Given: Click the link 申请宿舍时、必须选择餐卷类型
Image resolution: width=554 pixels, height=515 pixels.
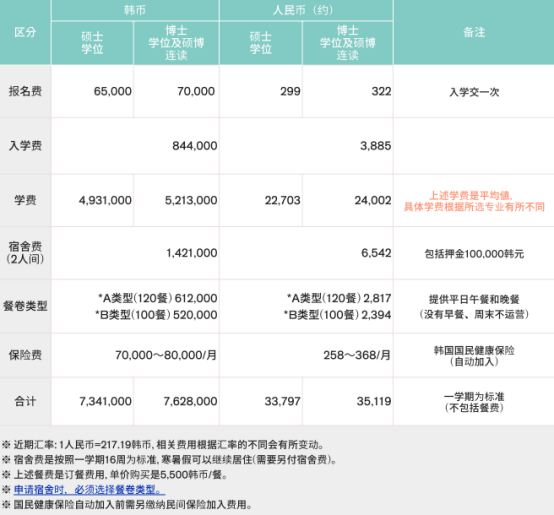Looking at the screenshot, I should pyautogui.click(x=89, y=490).
